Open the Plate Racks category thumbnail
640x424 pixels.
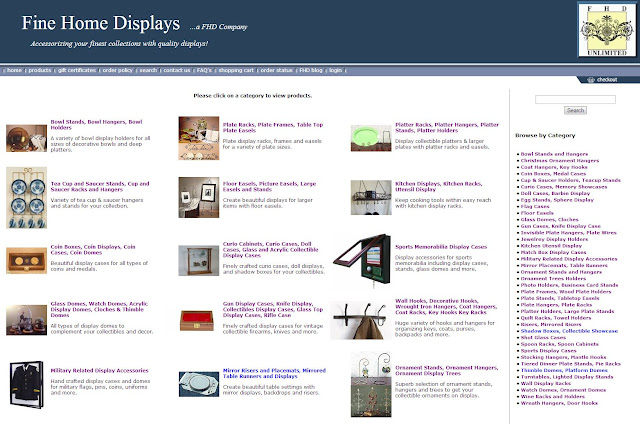199,138
